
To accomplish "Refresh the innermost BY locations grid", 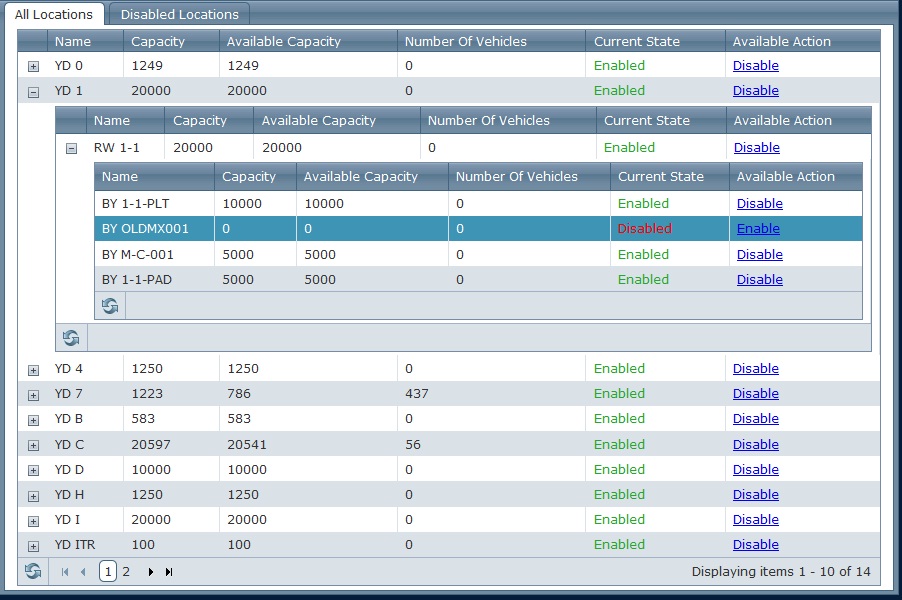I will coord(110,305).
